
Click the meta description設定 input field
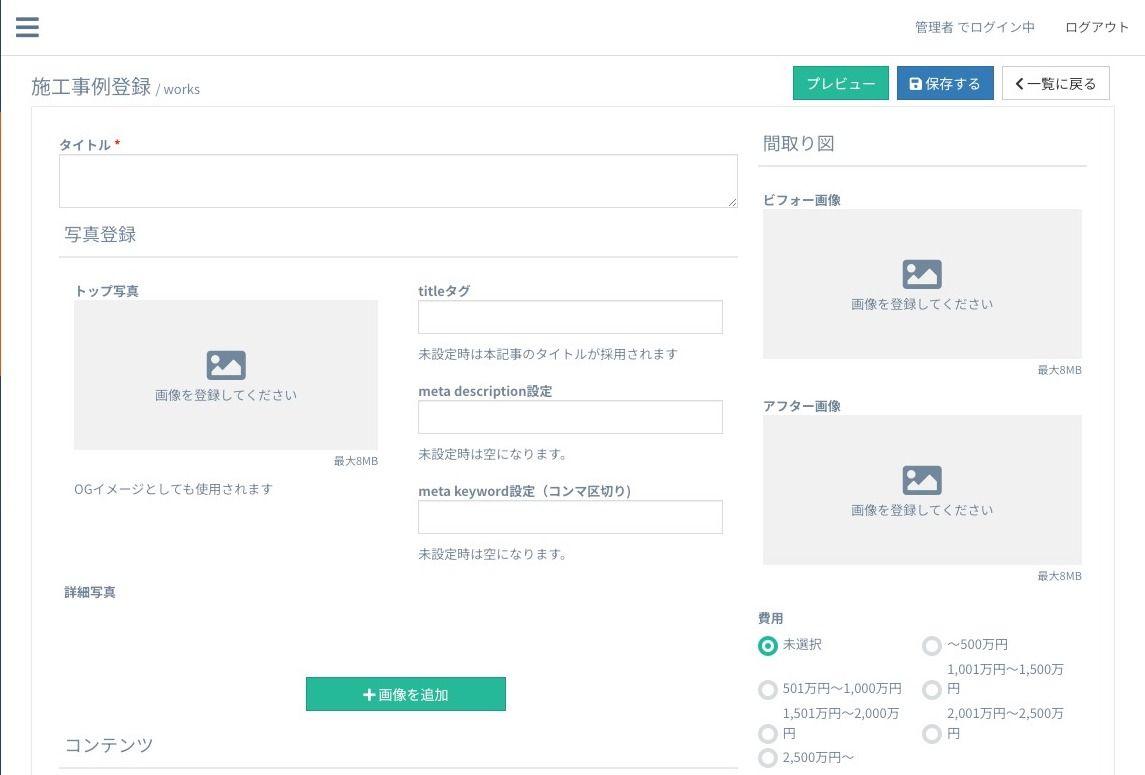point(570,417)
